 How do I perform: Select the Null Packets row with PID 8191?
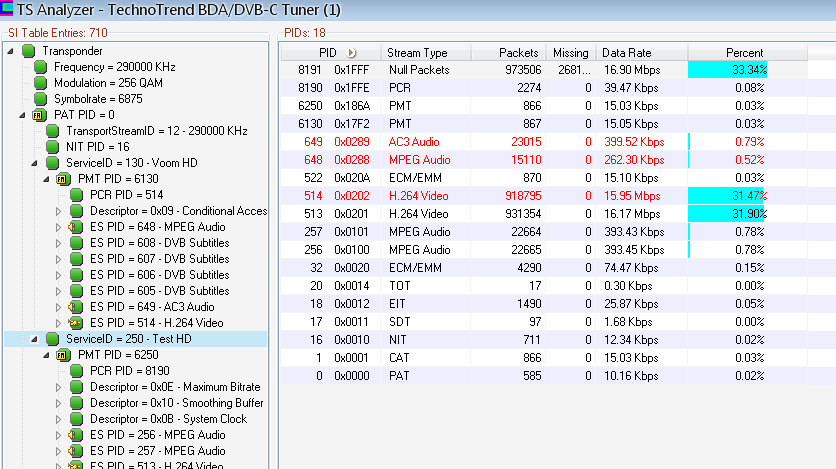(x=420, y=70)
